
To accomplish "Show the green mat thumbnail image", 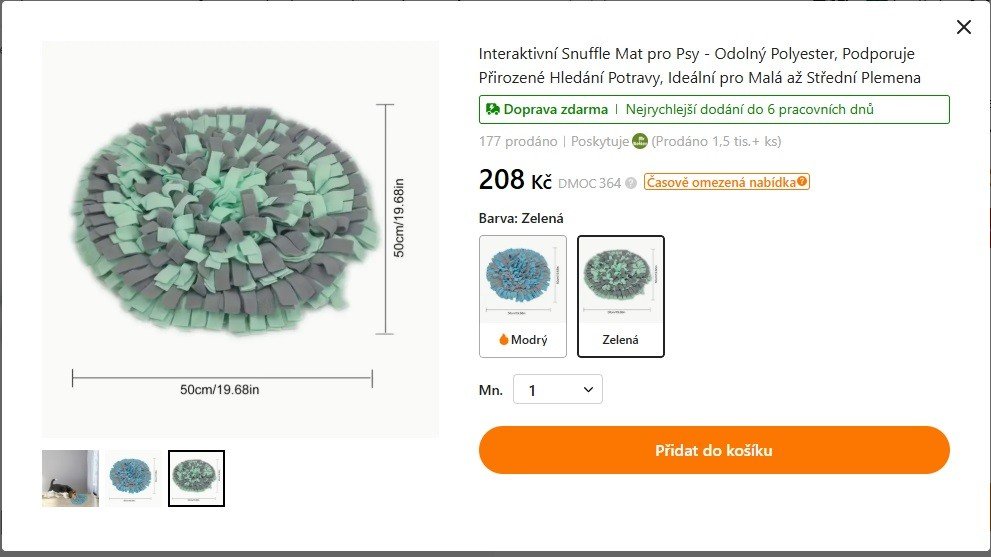I will pos(196,478).
